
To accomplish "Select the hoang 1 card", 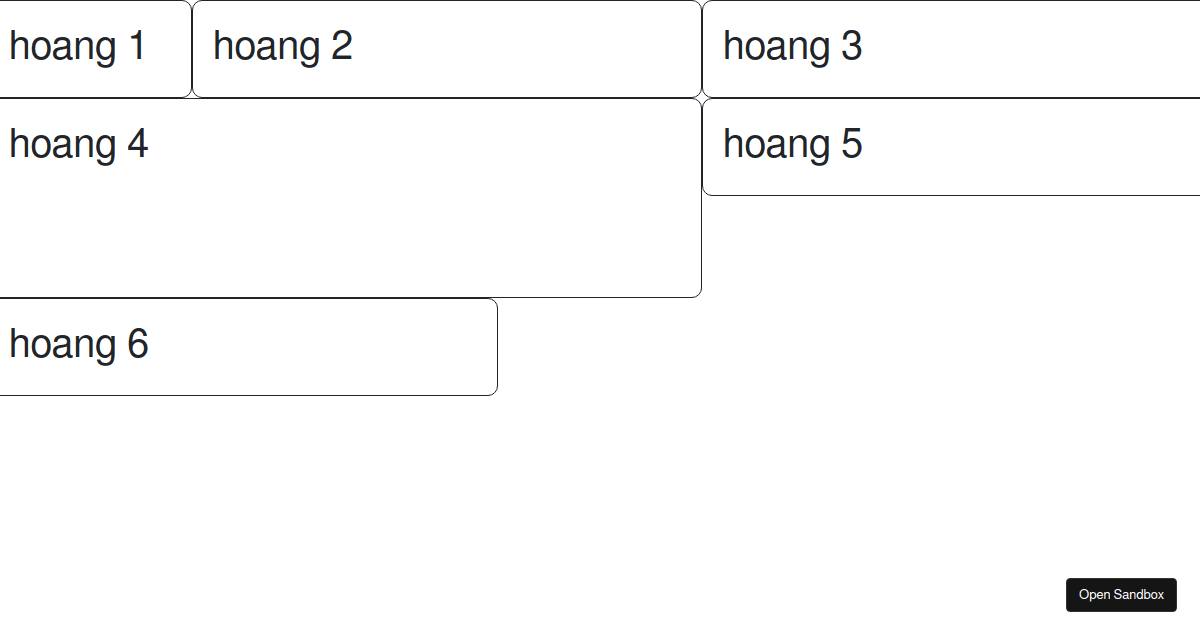I will pos(95,49).
